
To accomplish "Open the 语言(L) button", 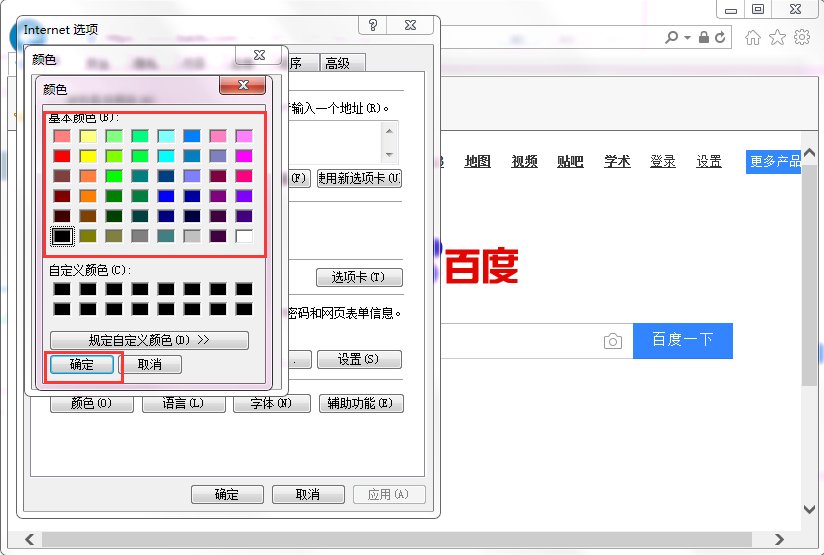I will point(183,403).
